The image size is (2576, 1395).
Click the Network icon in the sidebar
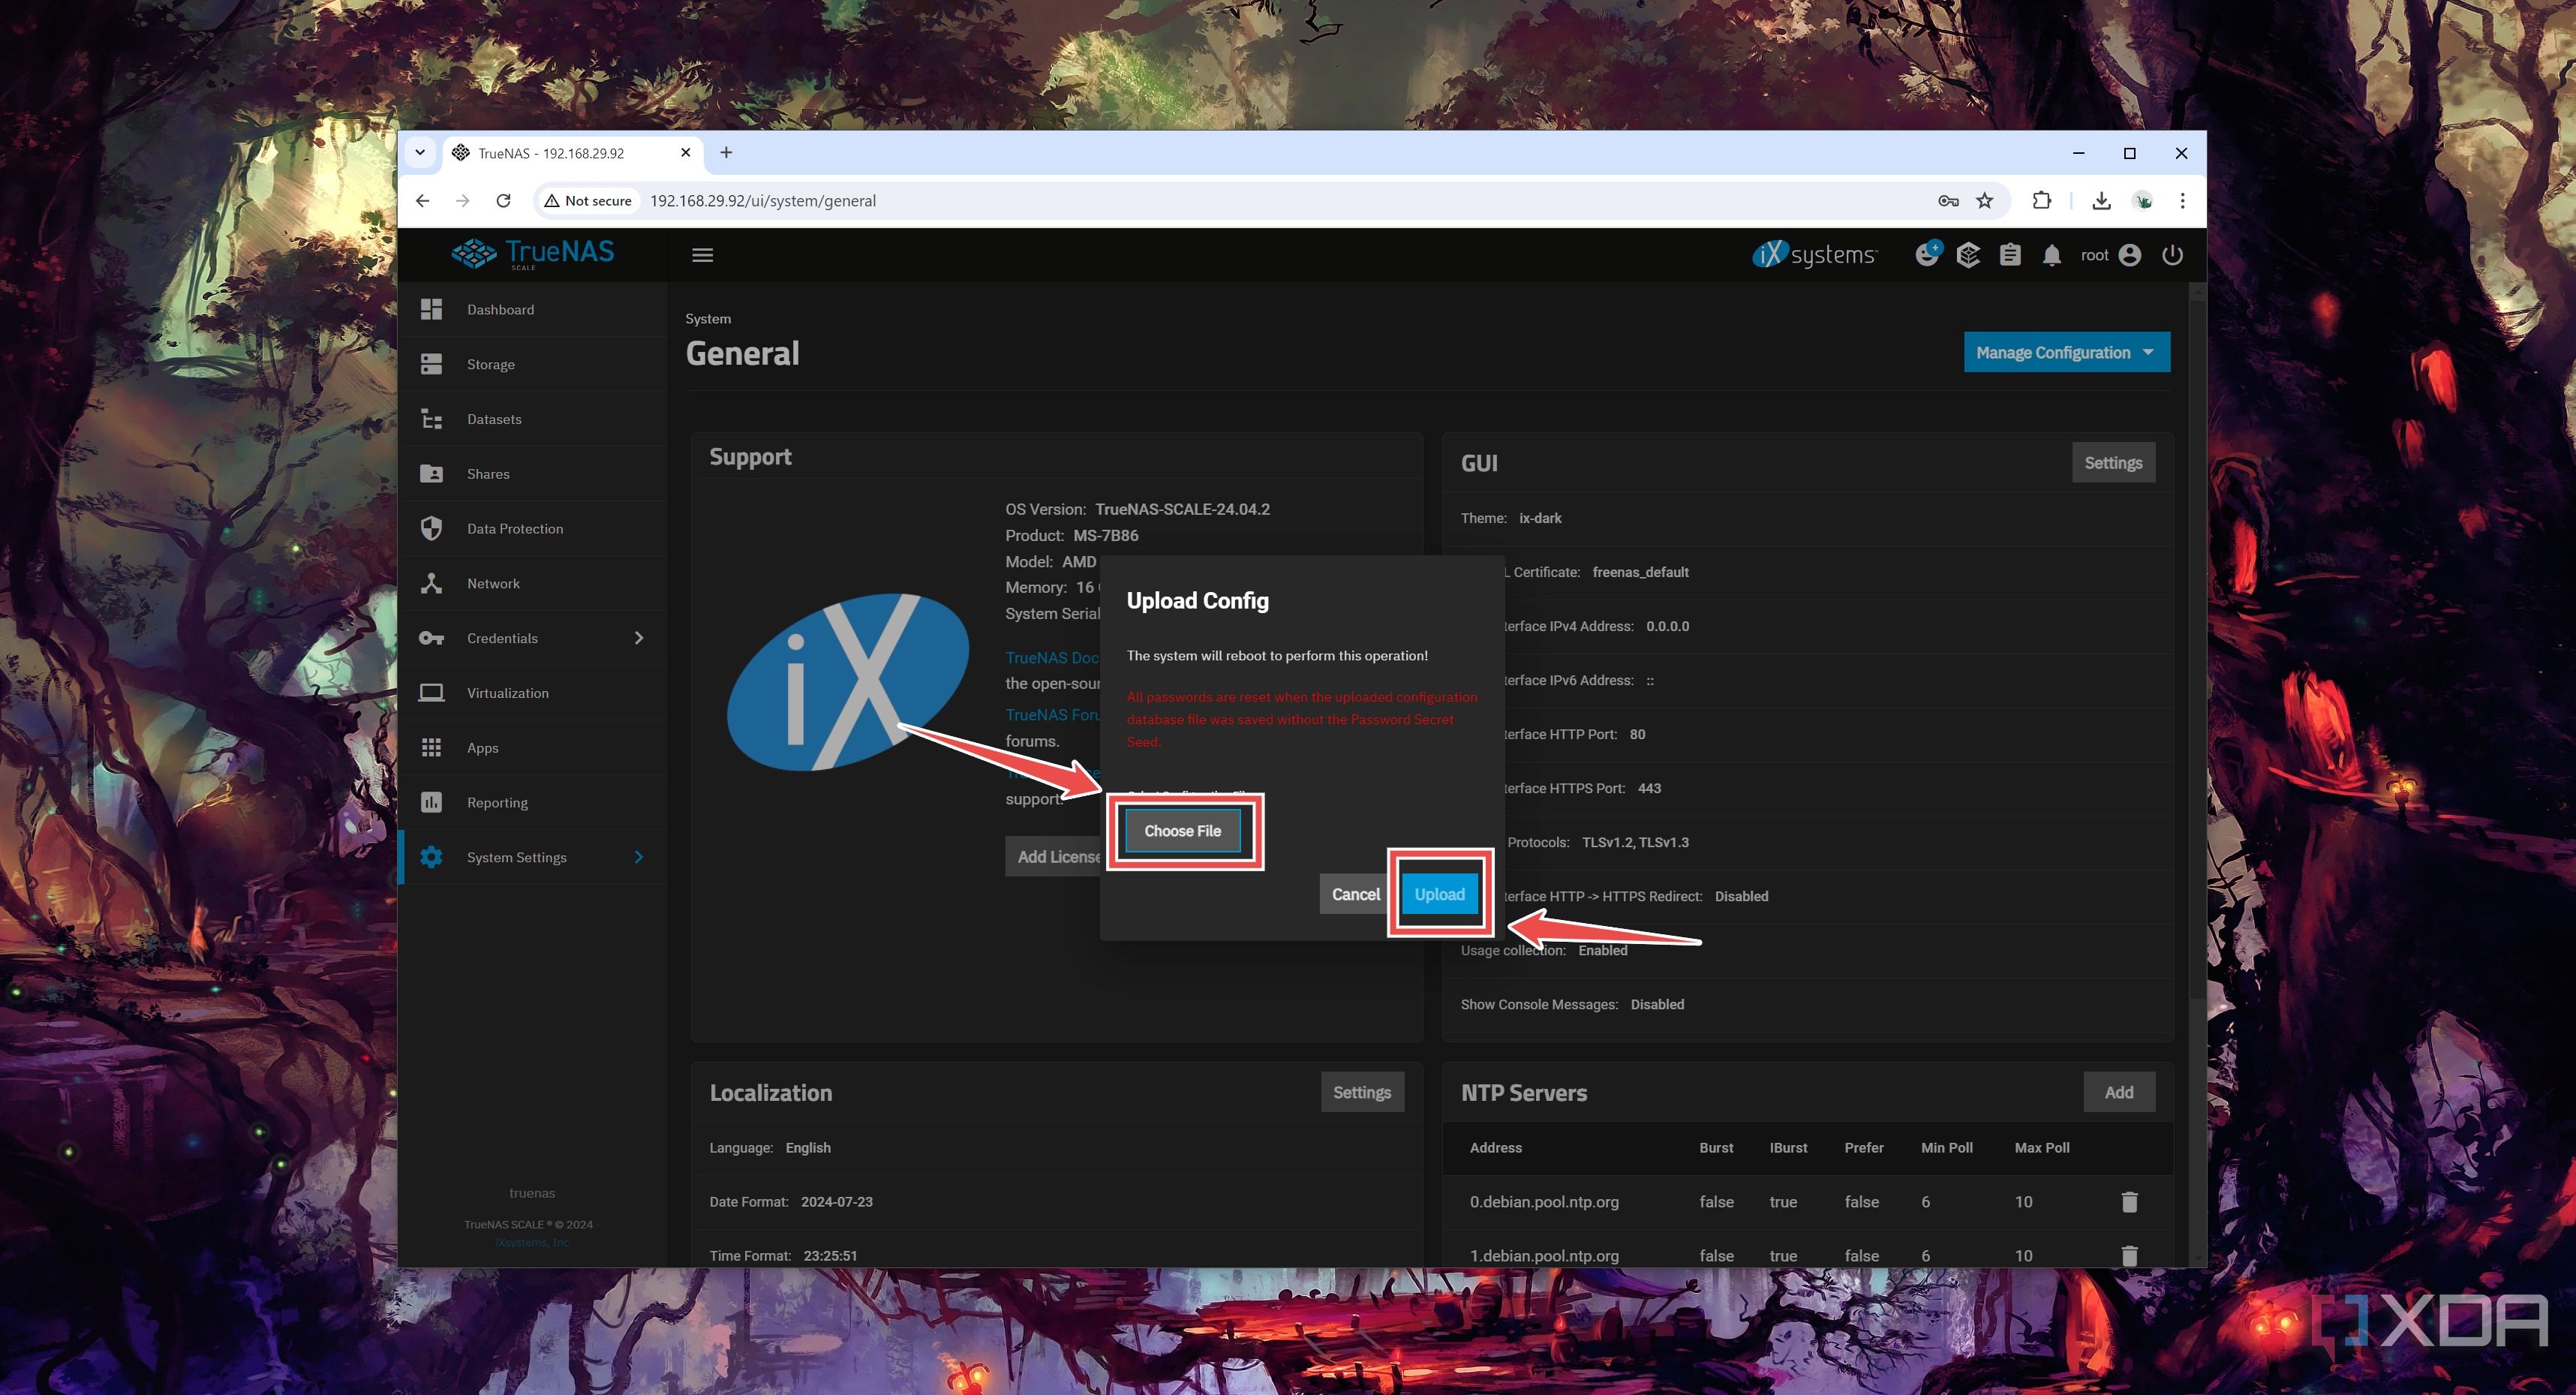pyautogui.click(x=432, y=583)
